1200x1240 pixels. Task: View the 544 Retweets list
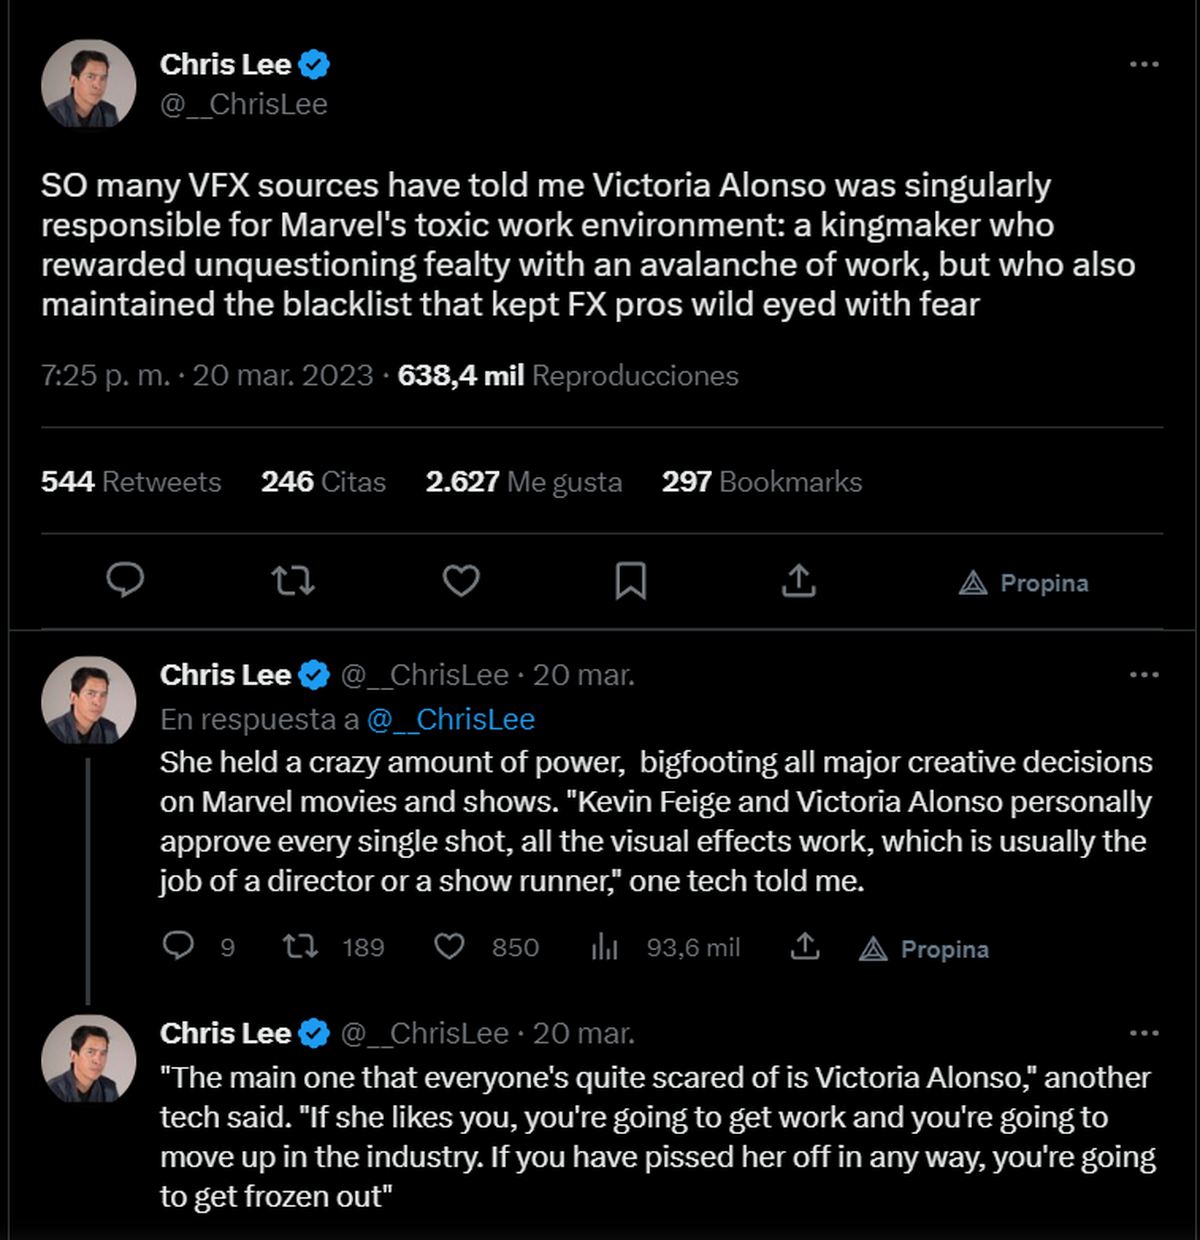coord(131,482)
